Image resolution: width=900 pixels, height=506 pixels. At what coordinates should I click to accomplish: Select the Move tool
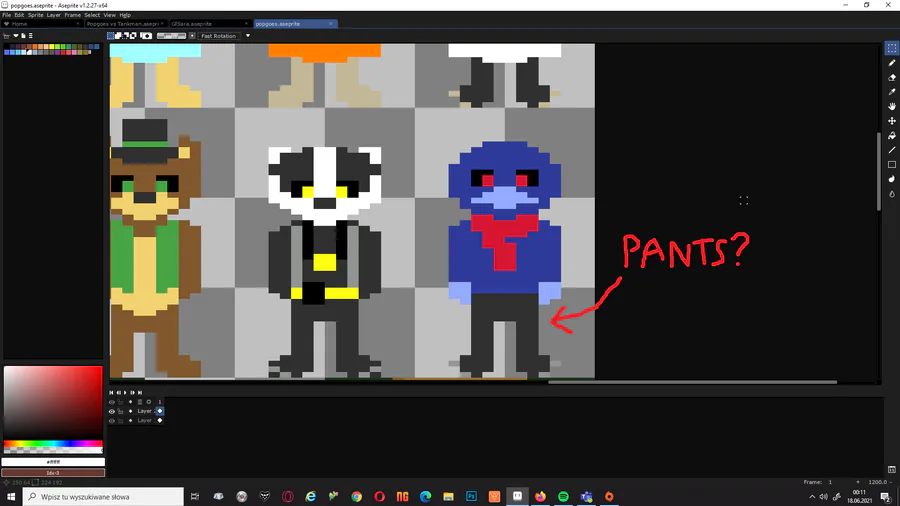pyautogui.click(x=891, y=121)
